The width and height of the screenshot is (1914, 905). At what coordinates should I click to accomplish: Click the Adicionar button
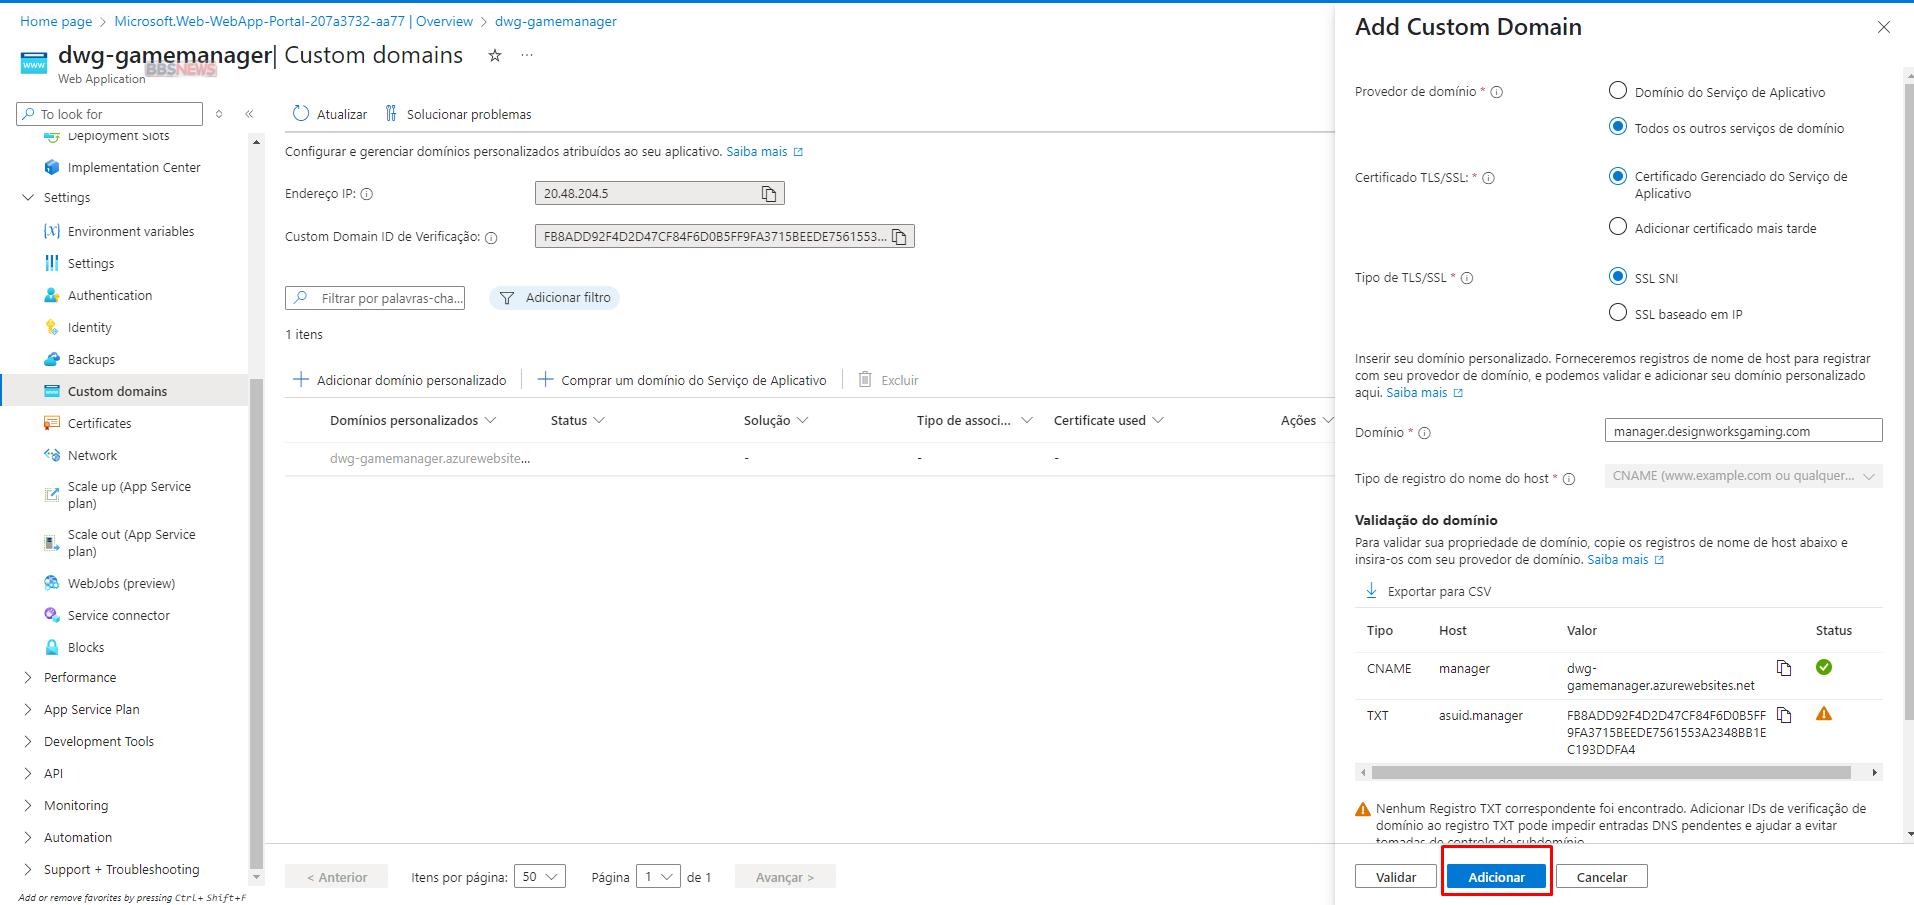[x=1496, y=877]
